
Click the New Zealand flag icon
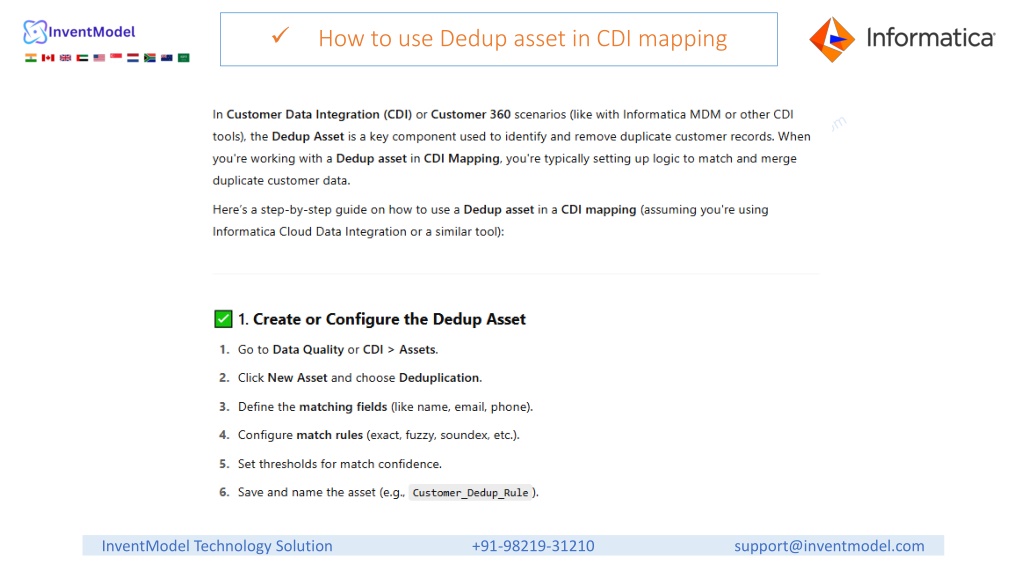[167, 57]
